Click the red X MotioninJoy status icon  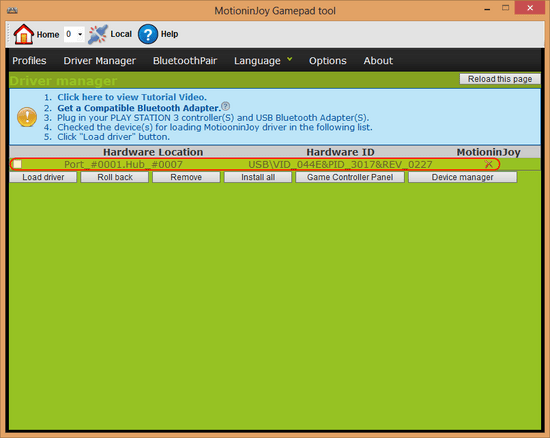pyautogui.click(x=488, y=164)
